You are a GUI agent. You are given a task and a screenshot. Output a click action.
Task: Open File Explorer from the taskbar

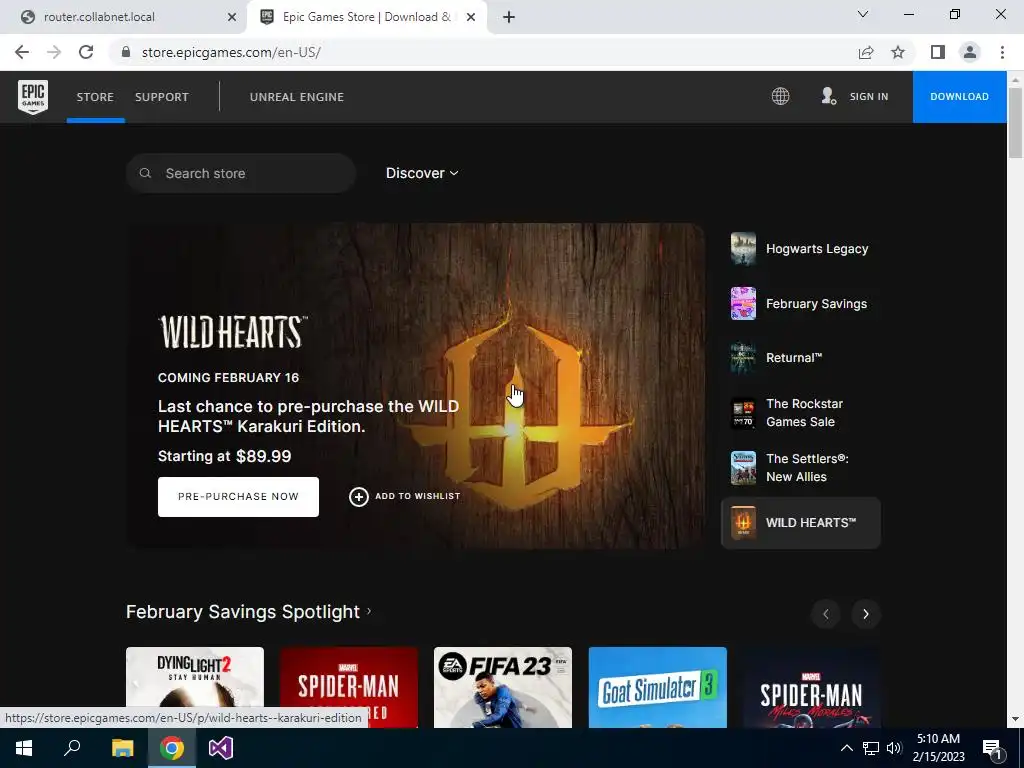(122, 748)
